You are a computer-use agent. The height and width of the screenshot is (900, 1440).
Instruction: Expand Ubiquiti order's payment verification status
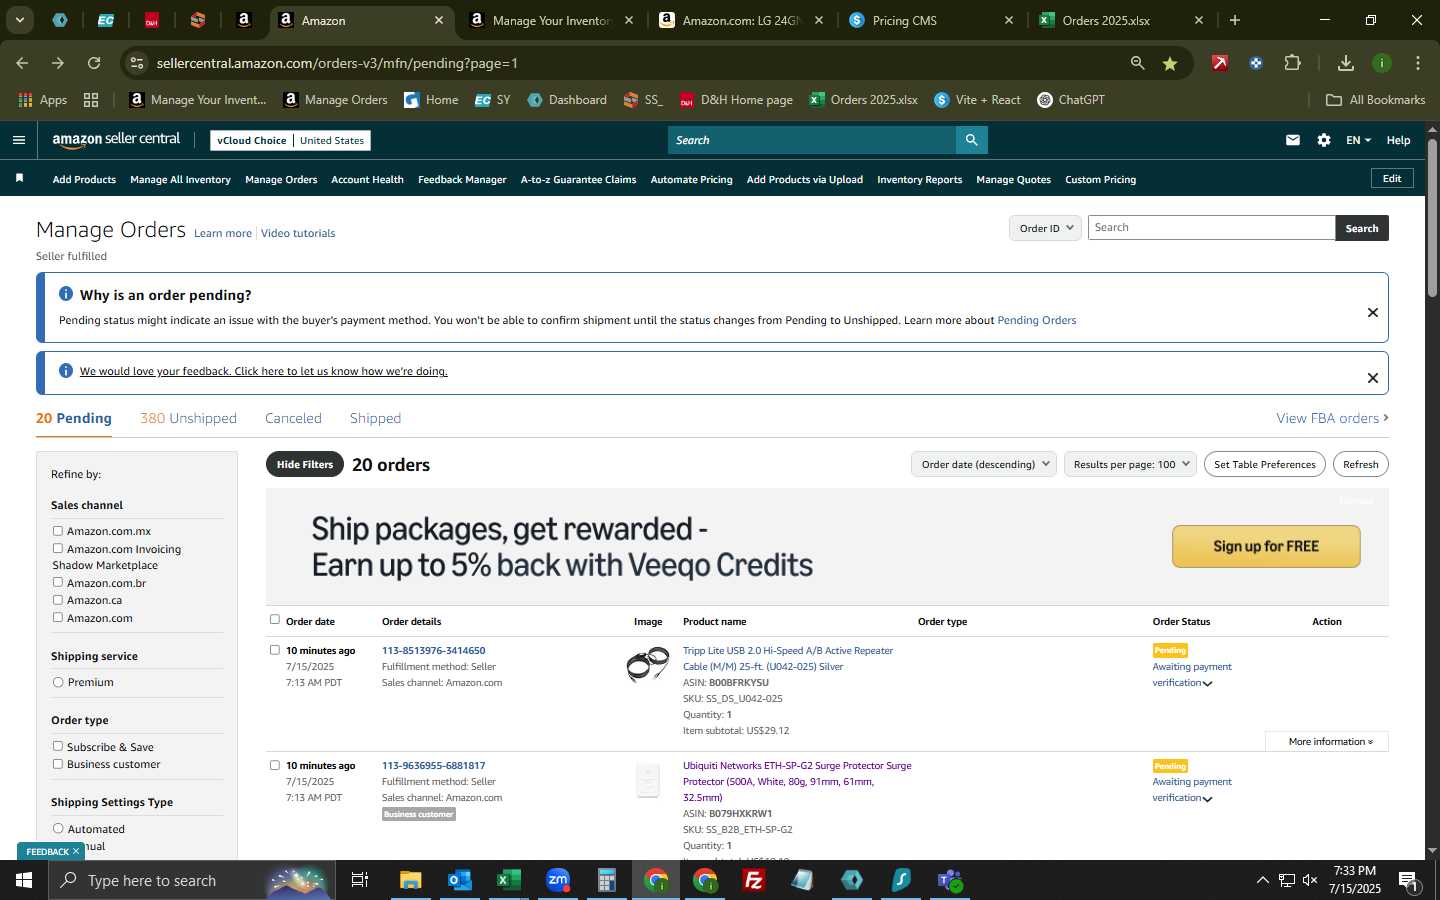click(1208, 799)
